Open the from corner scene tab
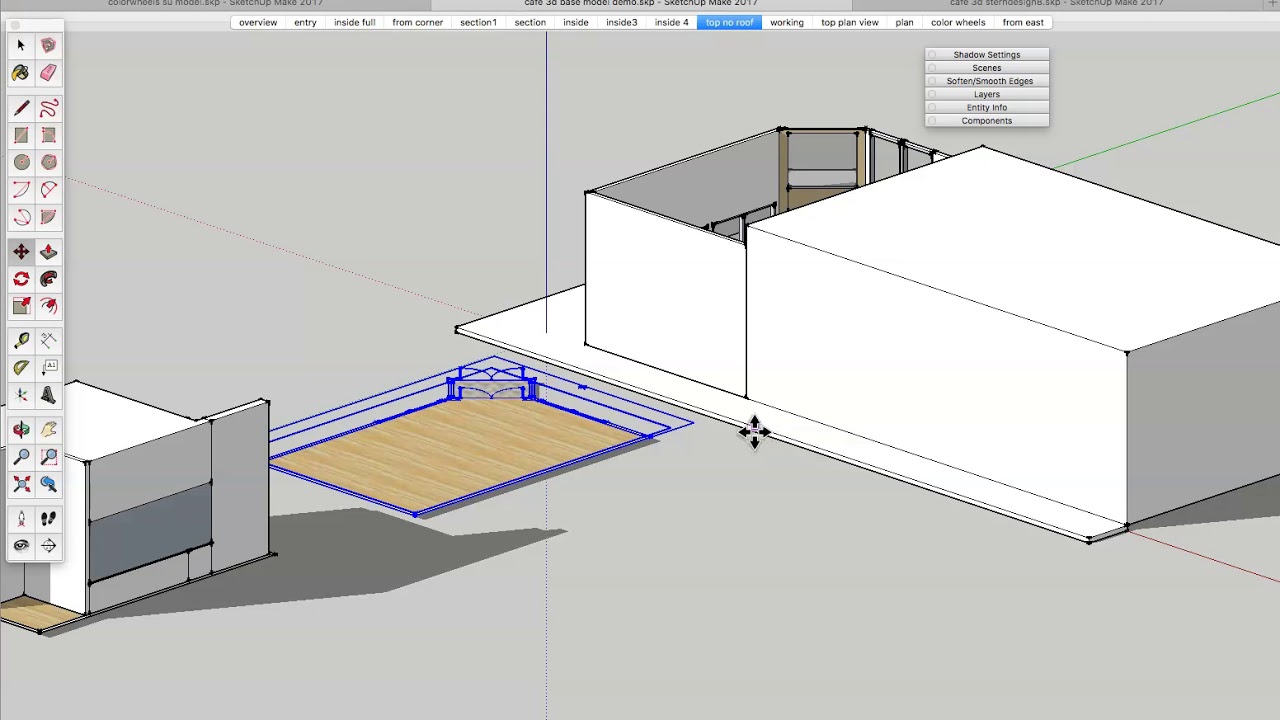Image resolution: width=1280 pixels, height=720 pixels. click(417, 22)
